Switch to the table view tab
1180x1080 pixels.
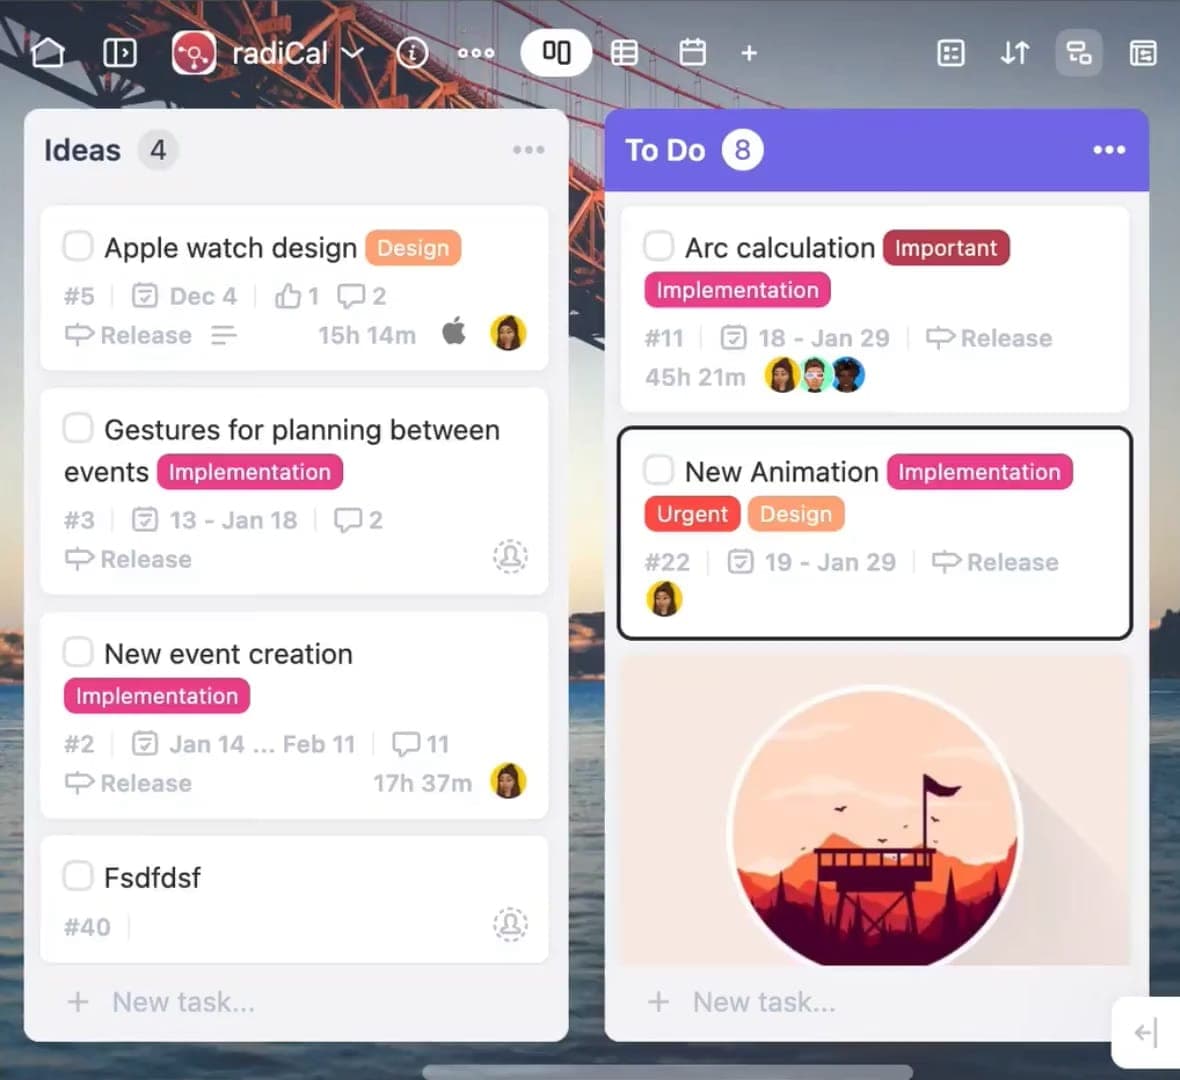click(x=624, y=52)
